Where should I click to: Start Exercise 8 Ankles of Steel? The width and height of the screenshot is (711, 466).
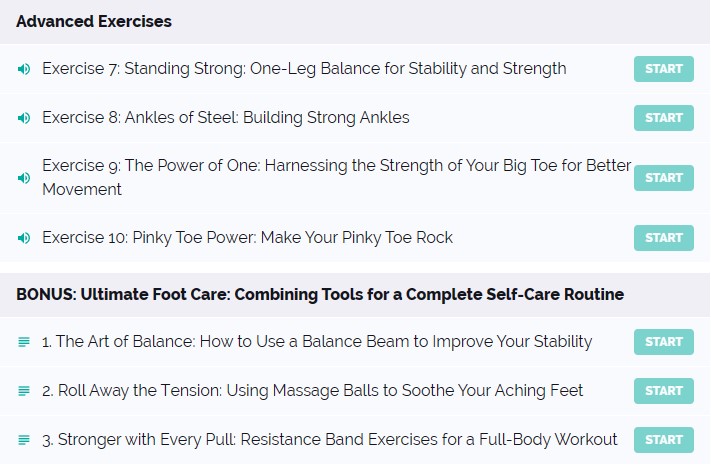tap(663, 118)
